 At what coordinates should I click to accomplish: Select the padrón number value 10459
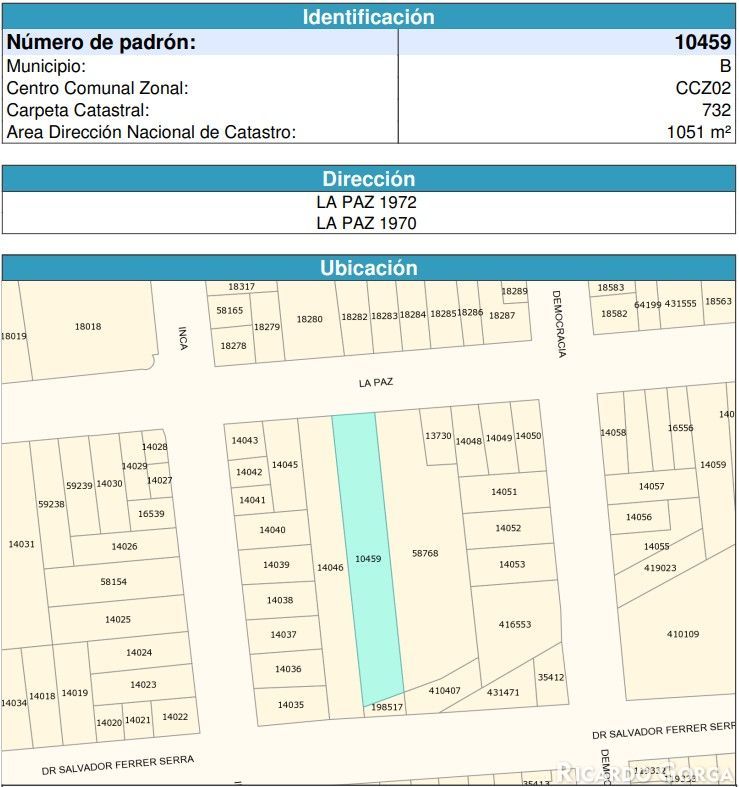click(x=702, y=42)
